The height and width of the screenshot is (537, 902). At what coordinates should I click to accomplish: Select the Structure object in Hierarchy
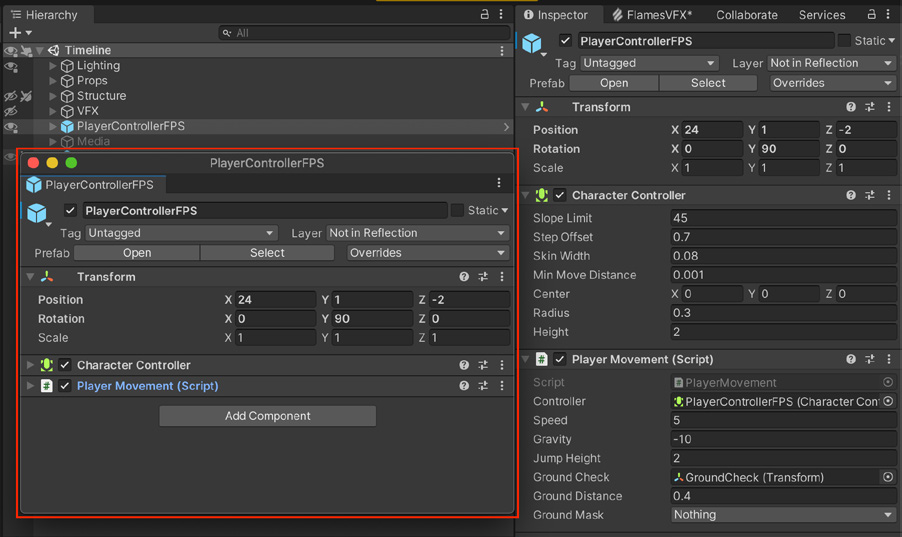point(101,96)
